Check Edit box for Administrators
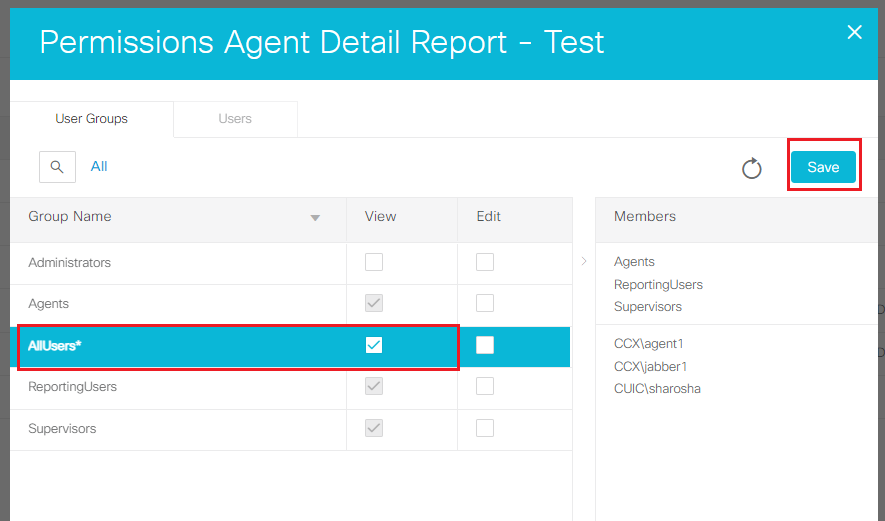This screenshot has height=521, width=885. click(485, 262)
